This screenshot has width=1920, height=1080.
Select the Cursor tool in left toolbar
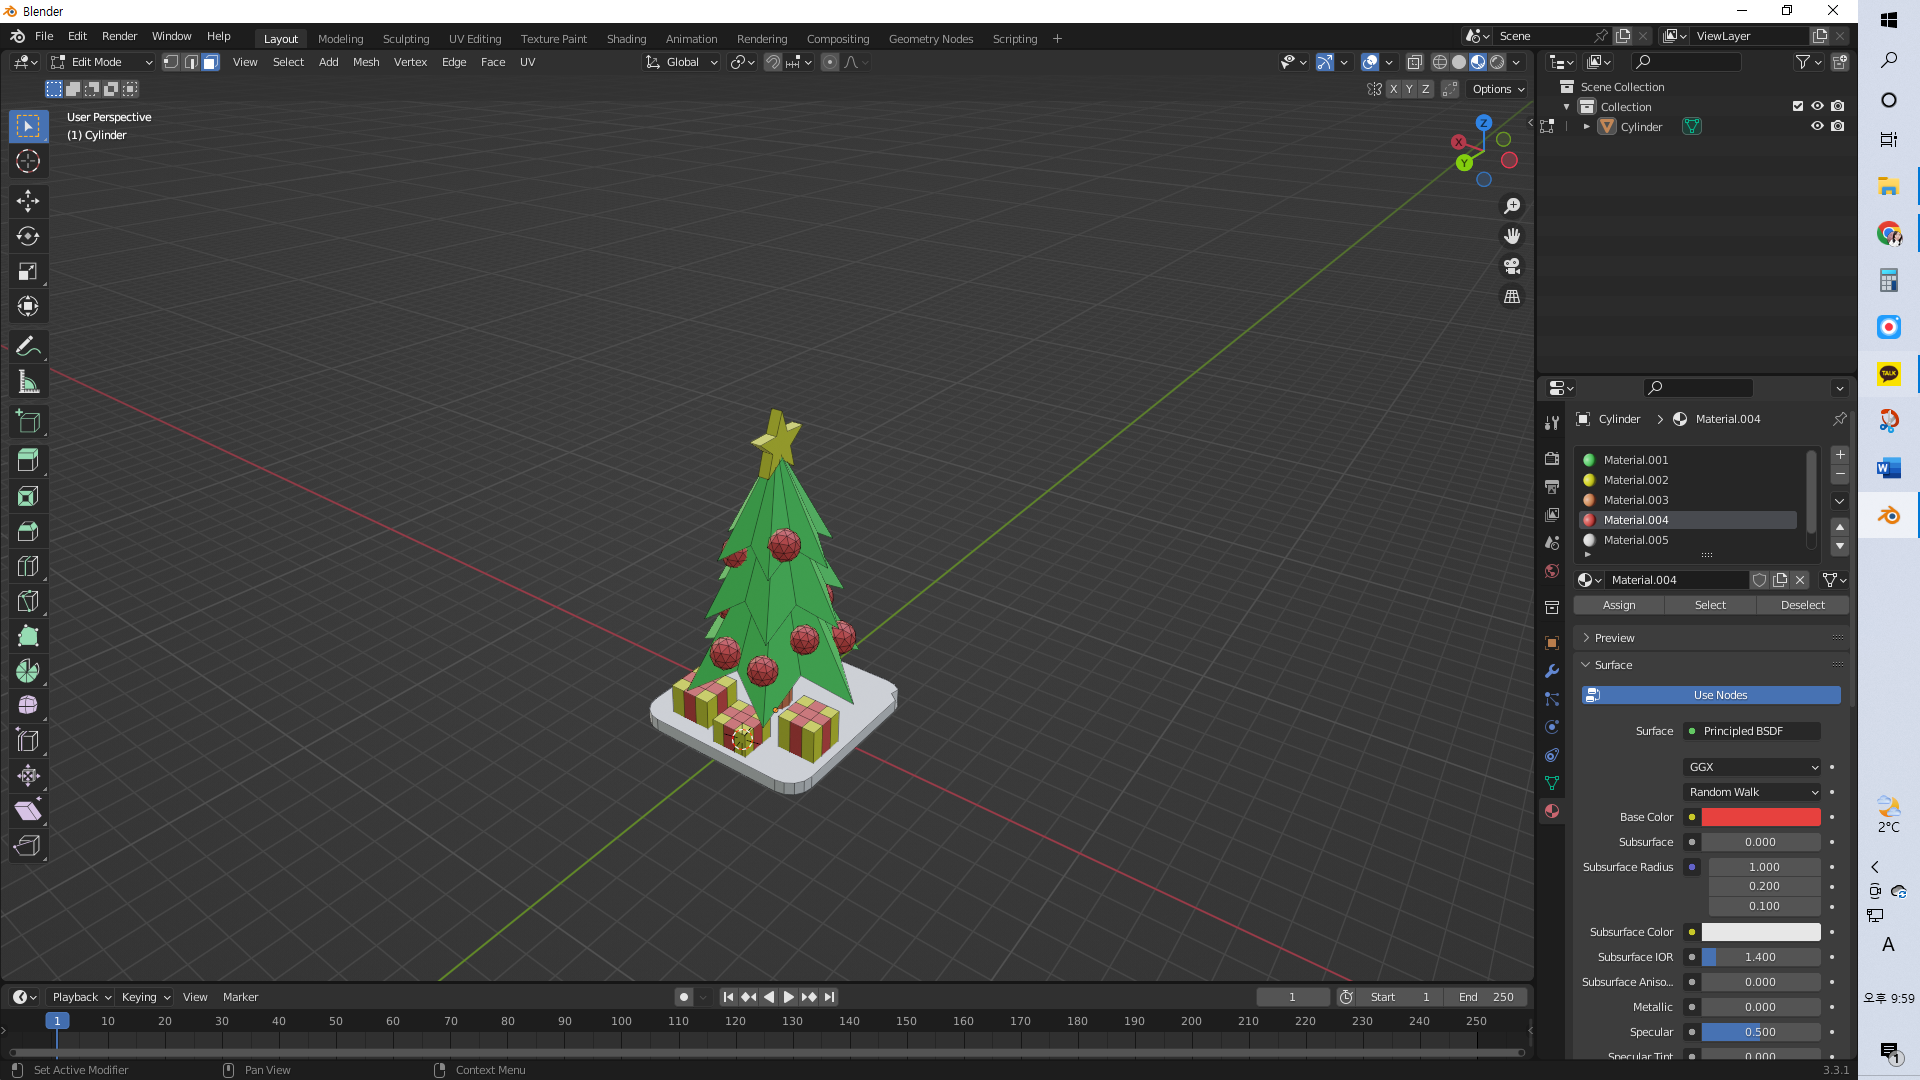28,161
